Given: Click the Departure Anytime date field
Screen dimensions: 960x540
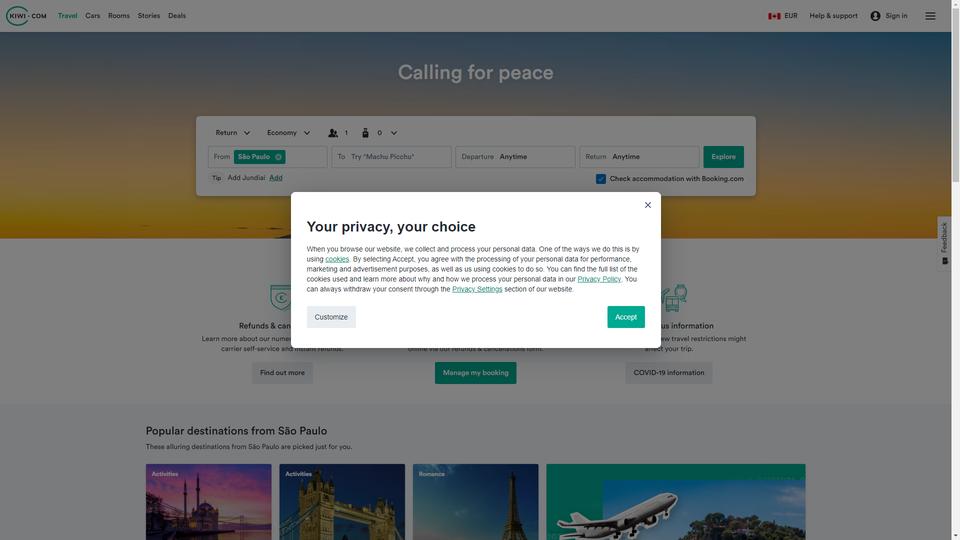Looking at the screenshot, I should pos(515,157).
